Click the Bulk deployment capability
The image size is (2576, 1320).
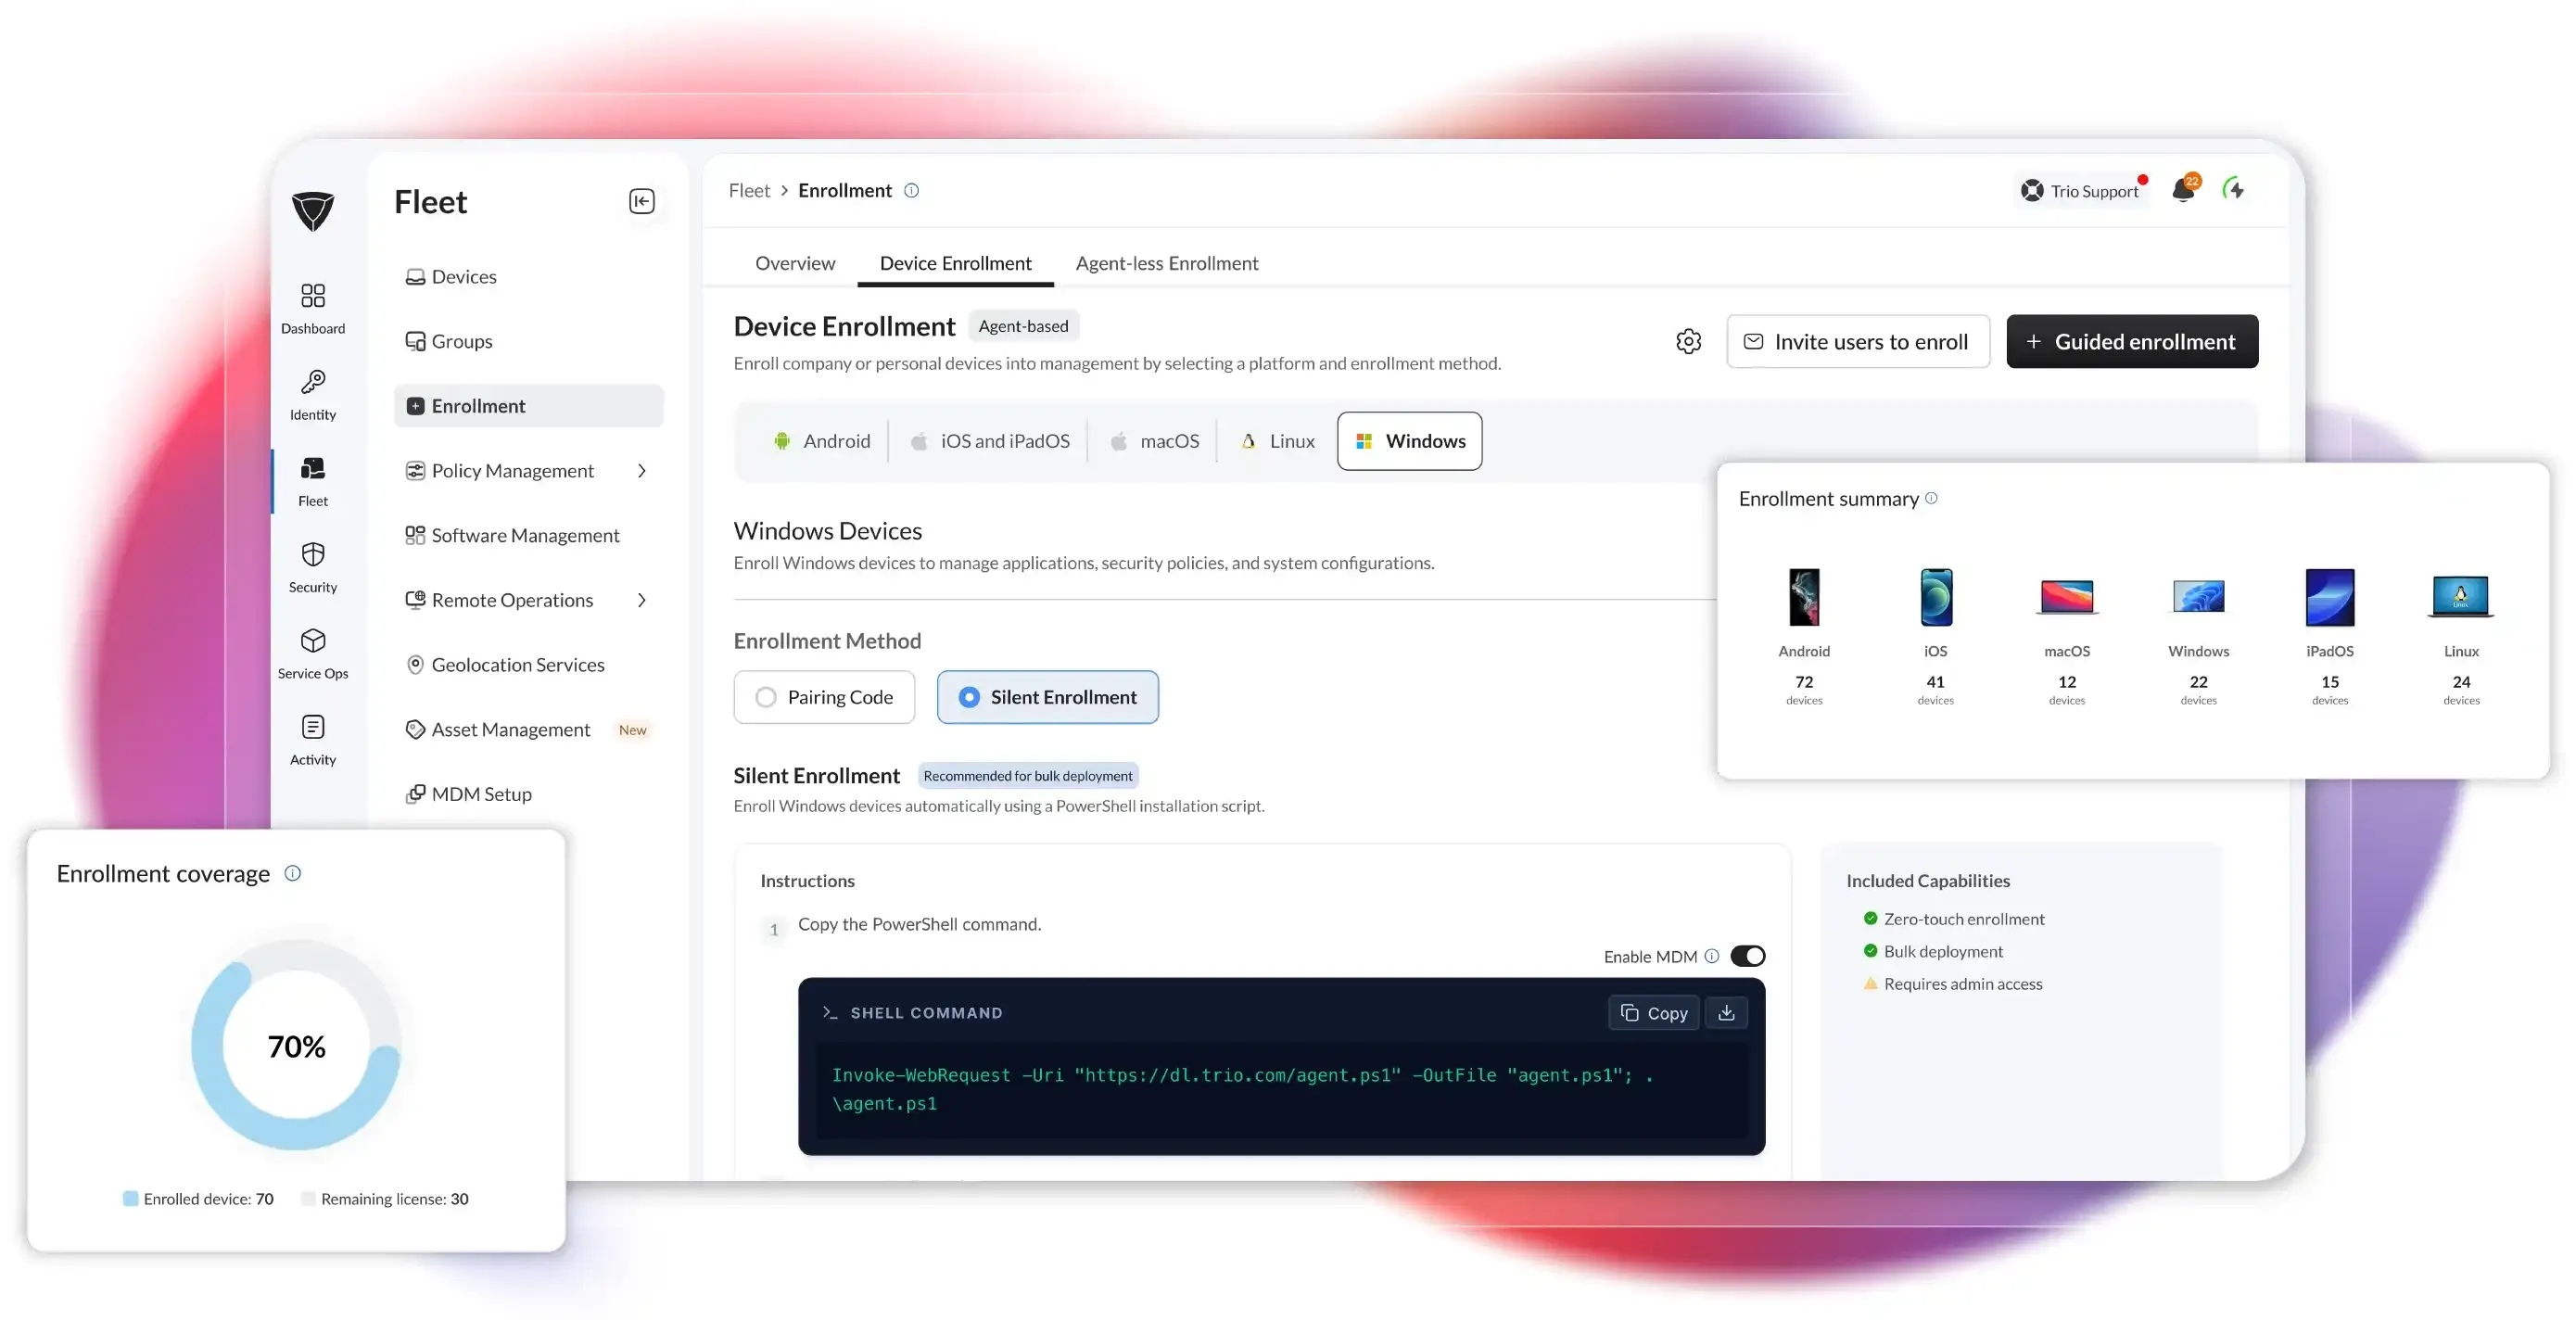tap(1932, 951)
